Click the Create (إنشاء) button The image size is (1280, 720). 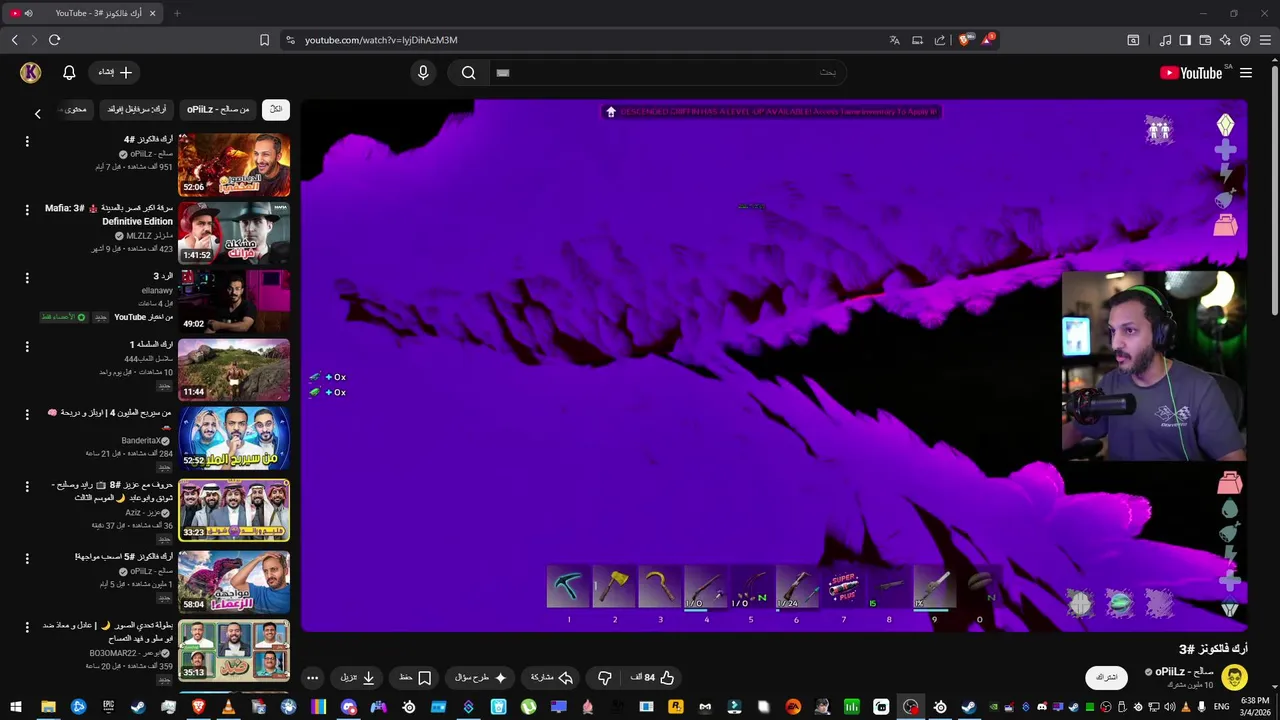(x=115, y=72)
